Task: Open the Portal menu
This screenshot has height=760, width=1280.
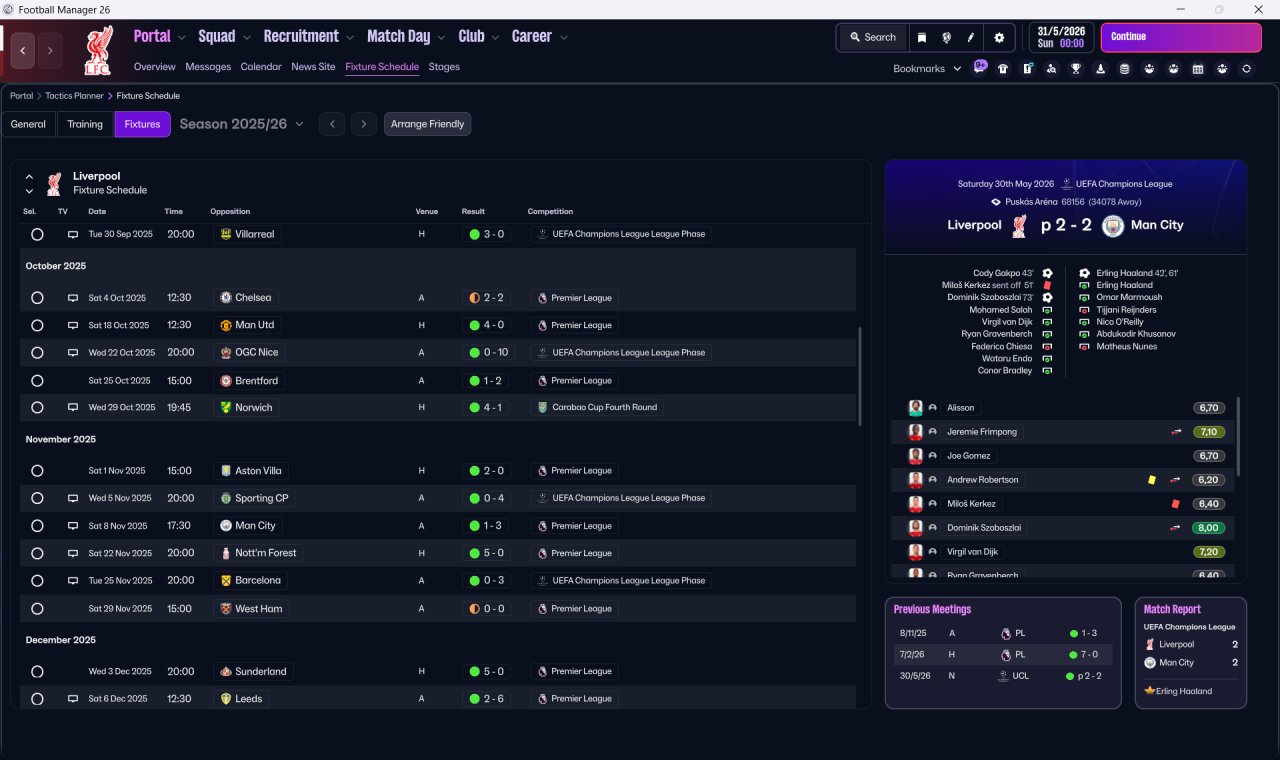Action: [152, 36]
